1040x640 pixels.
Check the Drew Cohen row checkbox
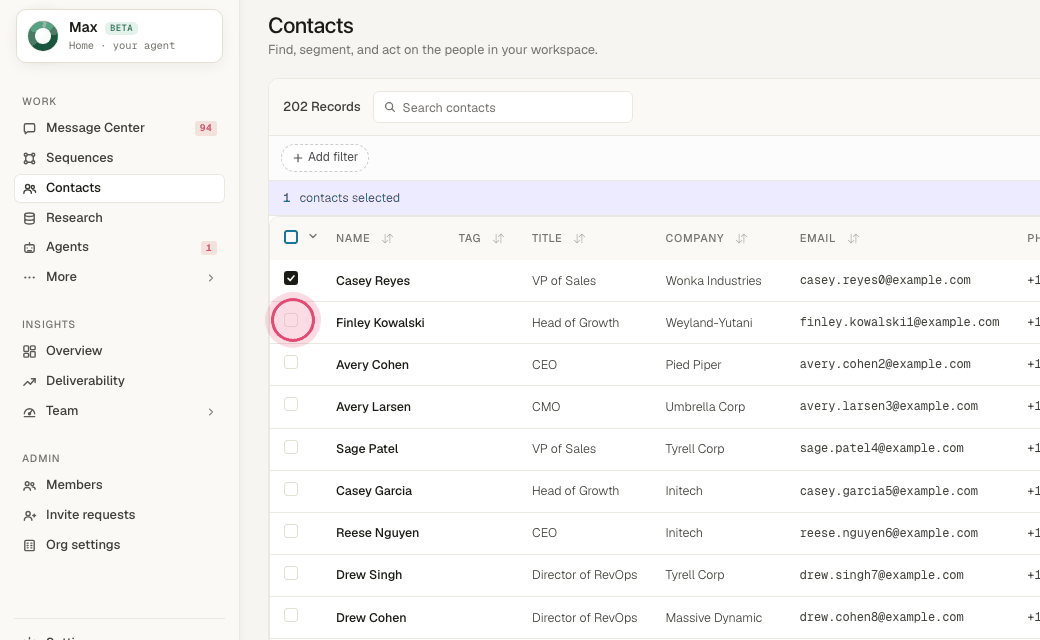(x=291, y=615)
